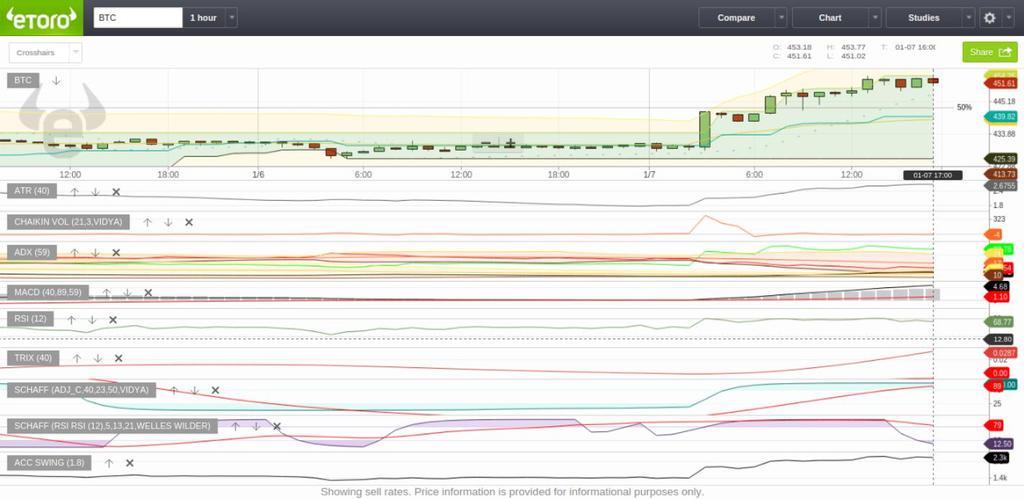Remove the ATR (40) study
Viewport: 1024px width, 499px height.
pyautogui.click(x=116, y=191)
